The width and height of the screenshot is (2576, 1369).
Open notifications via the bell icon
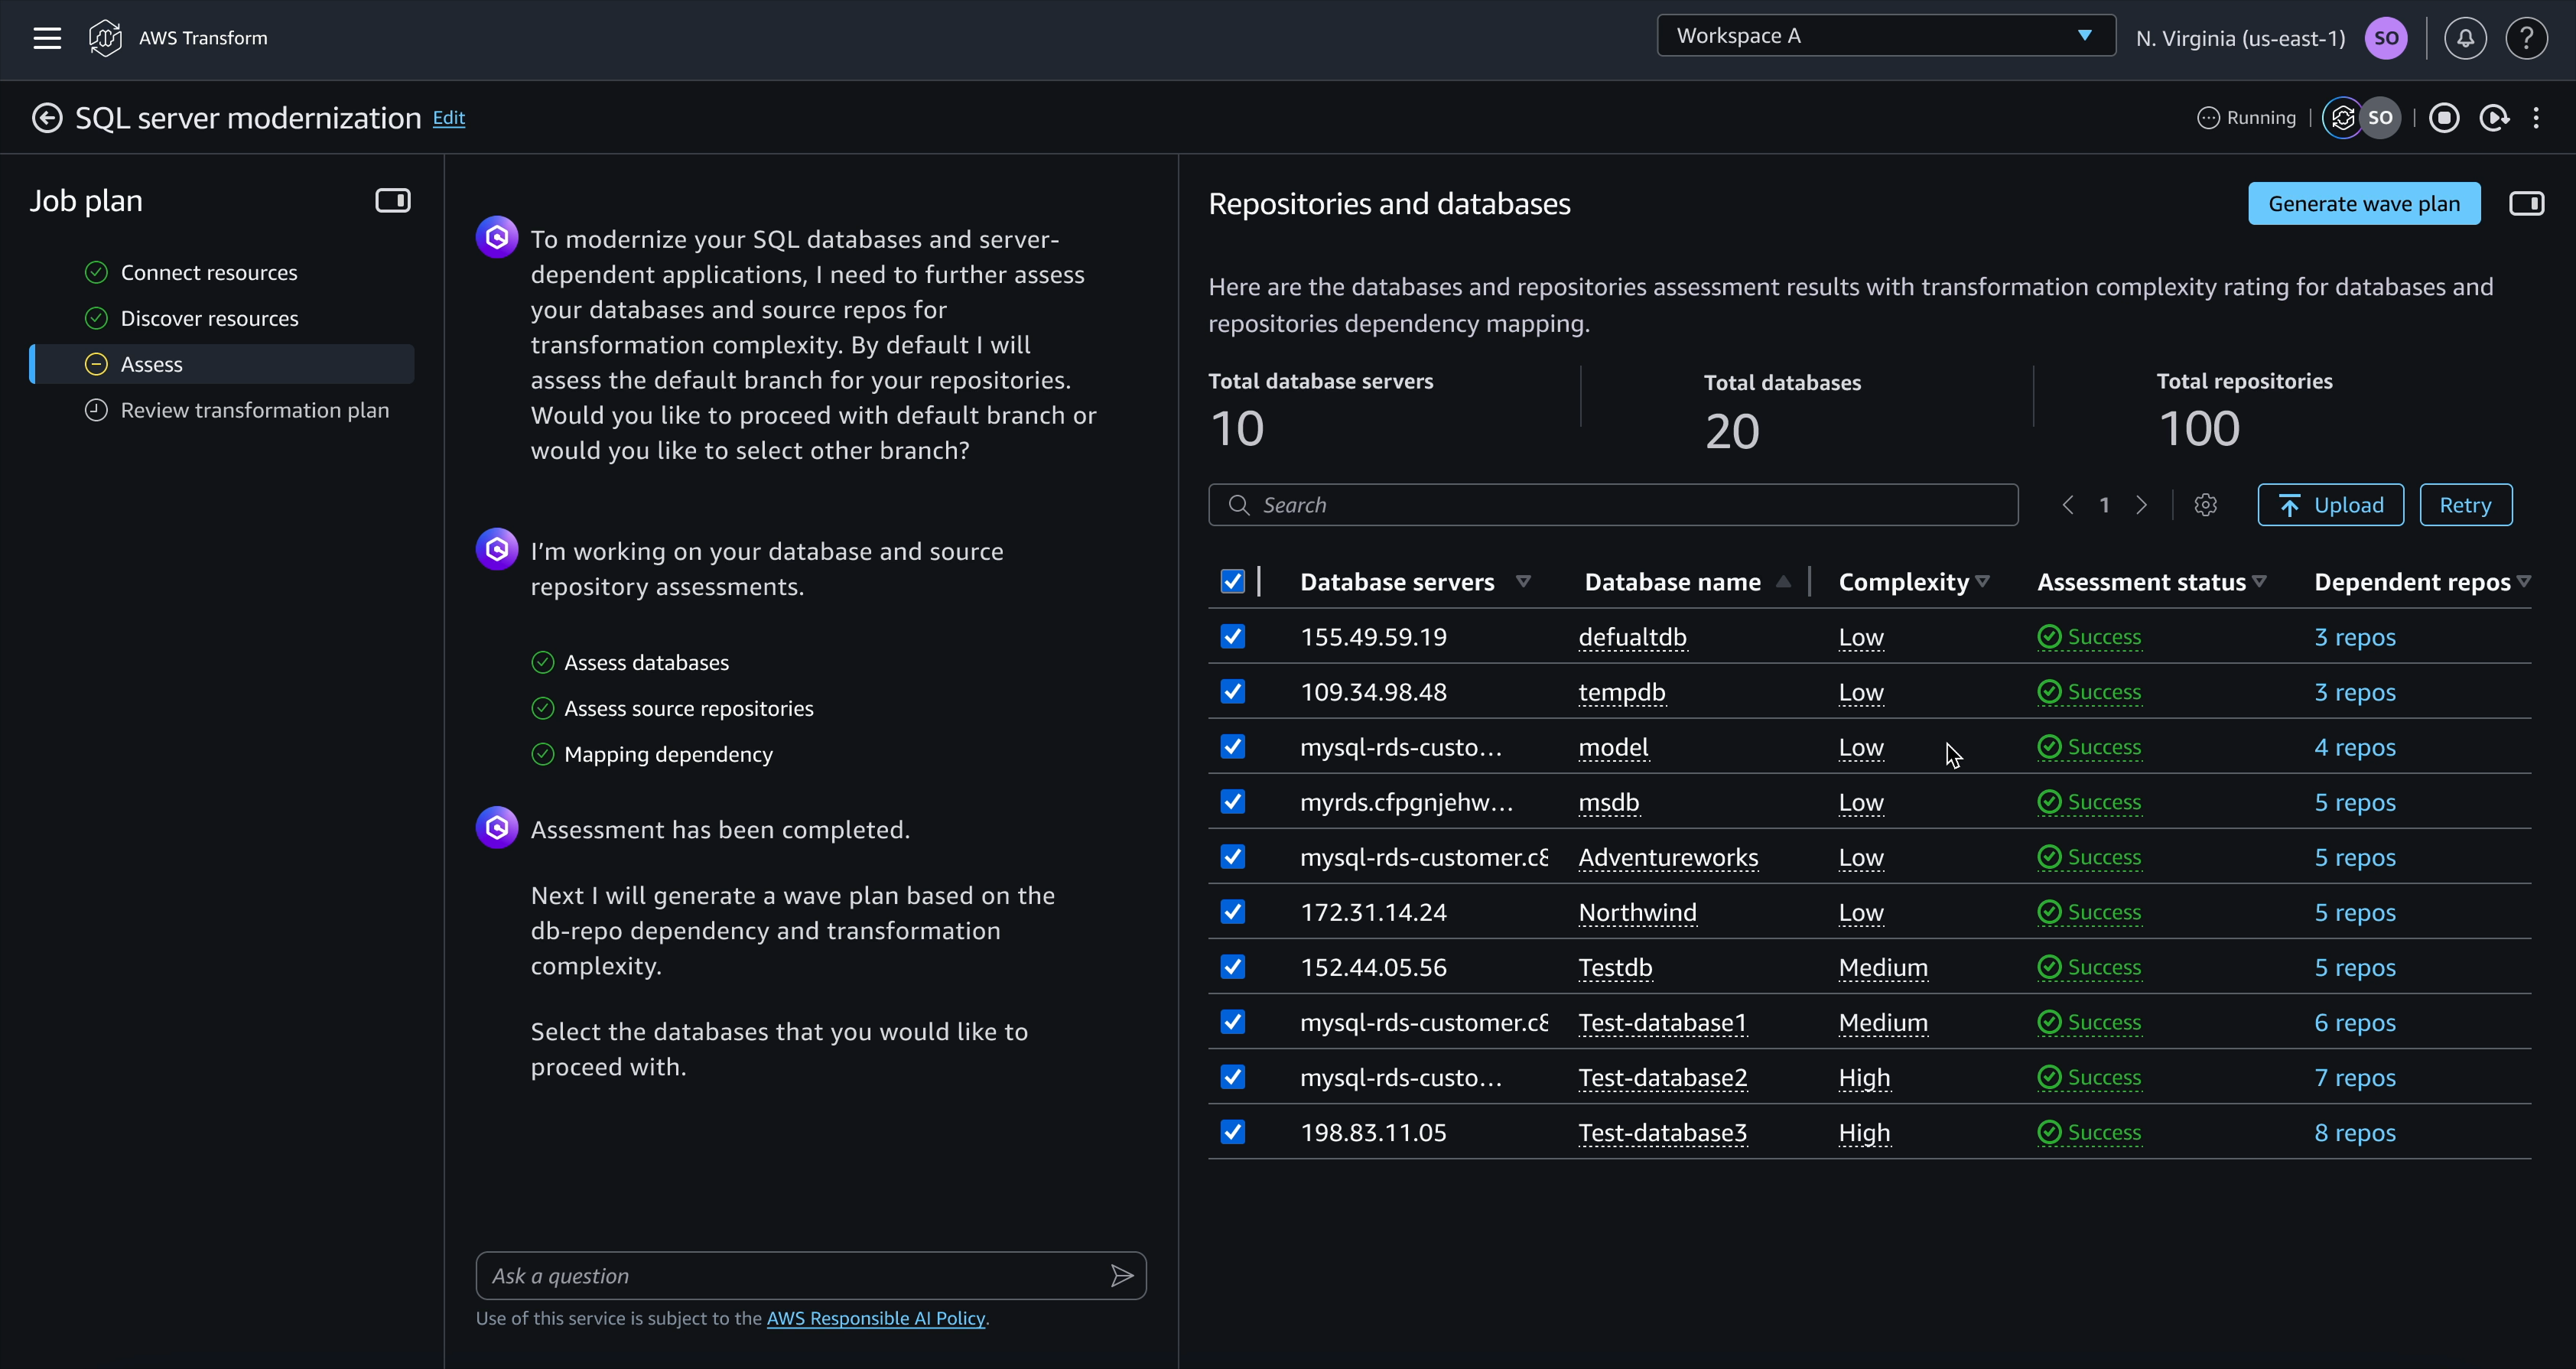[x=2465, y=38]
